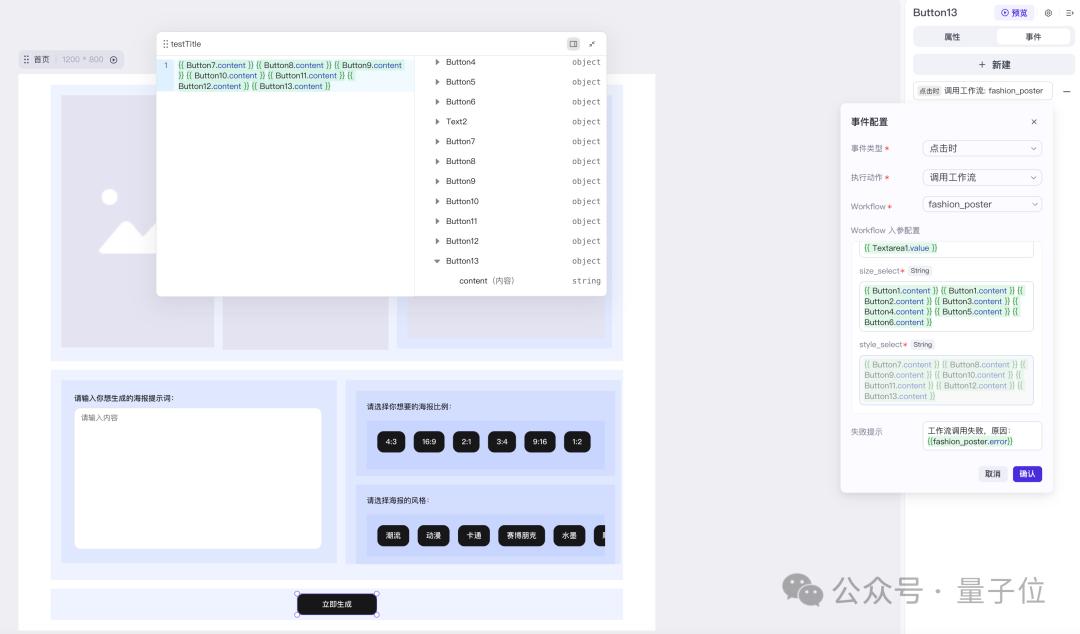Pick the 赛博朋克 style option

click(520, 536)
